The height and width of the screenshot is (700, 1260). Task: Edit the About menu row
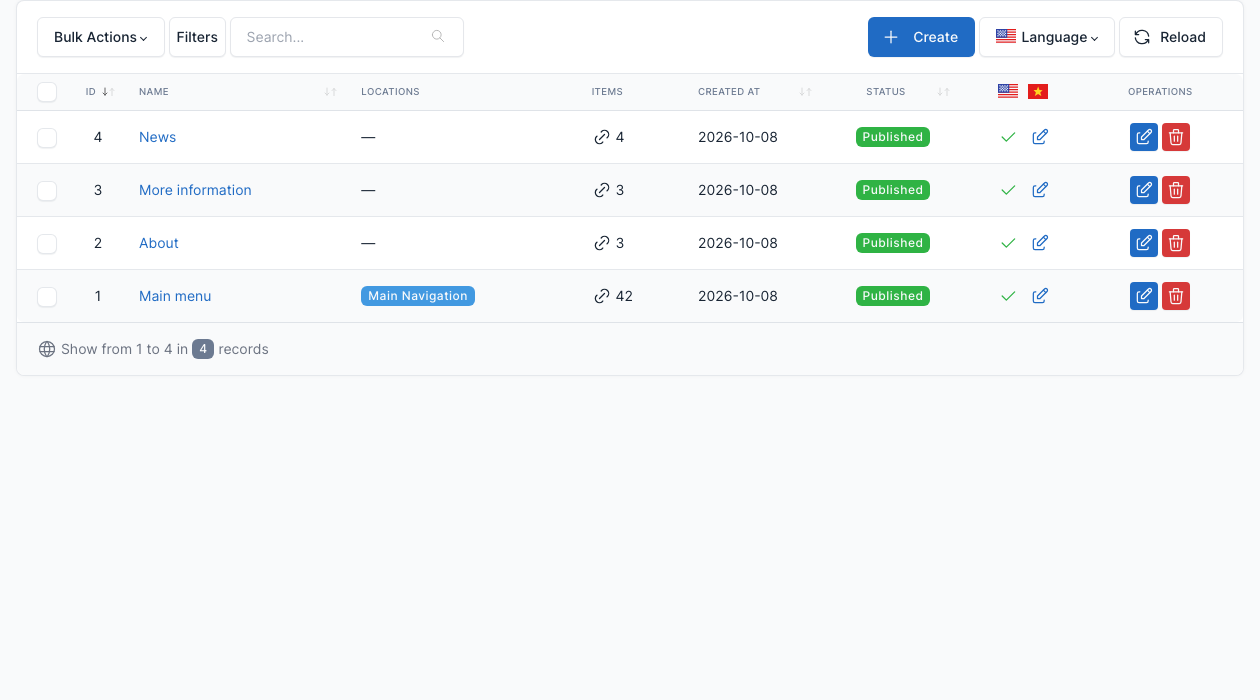[1144, 243]
